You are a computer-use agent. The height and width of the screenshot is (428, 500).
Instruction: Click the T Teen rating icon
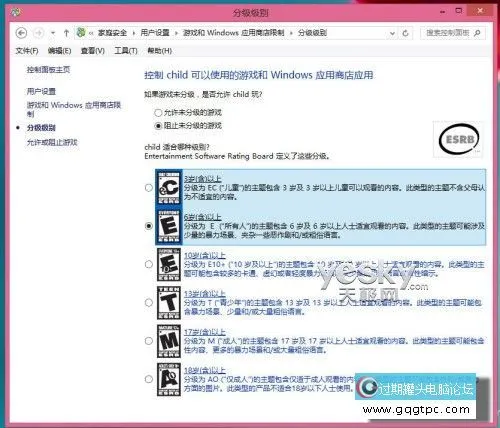click(169, 303)
